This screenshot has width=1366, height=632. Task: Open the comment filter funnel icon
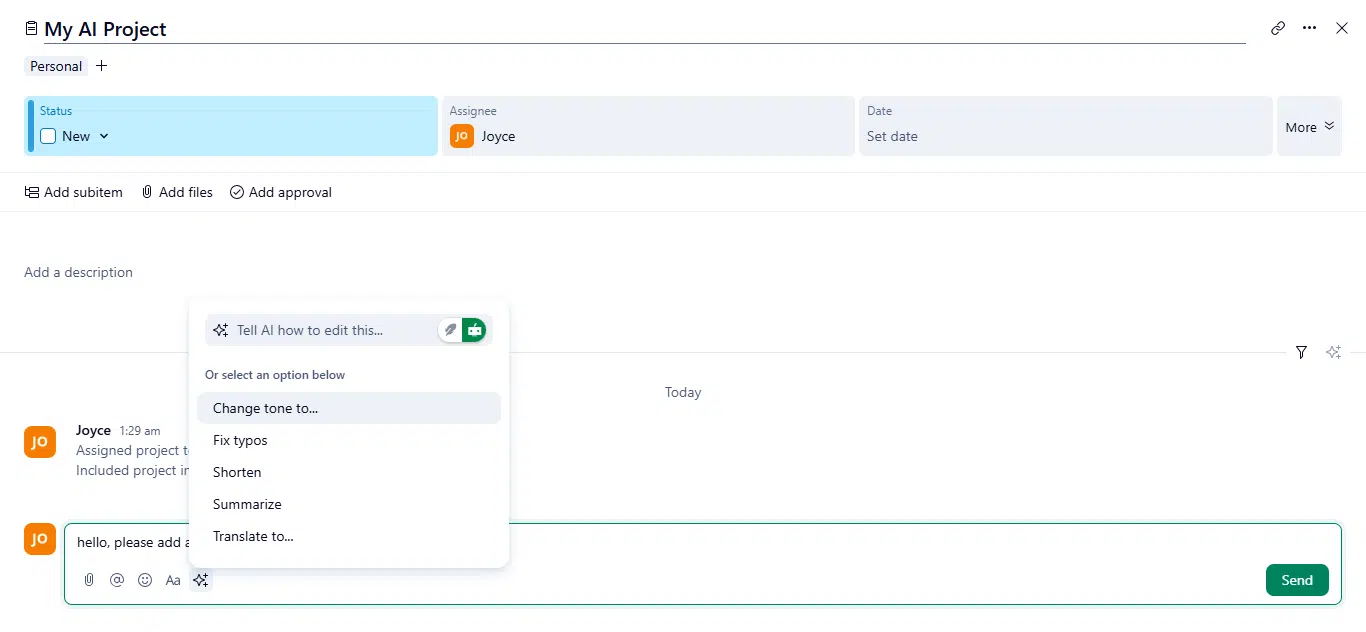coord(1301,352)
